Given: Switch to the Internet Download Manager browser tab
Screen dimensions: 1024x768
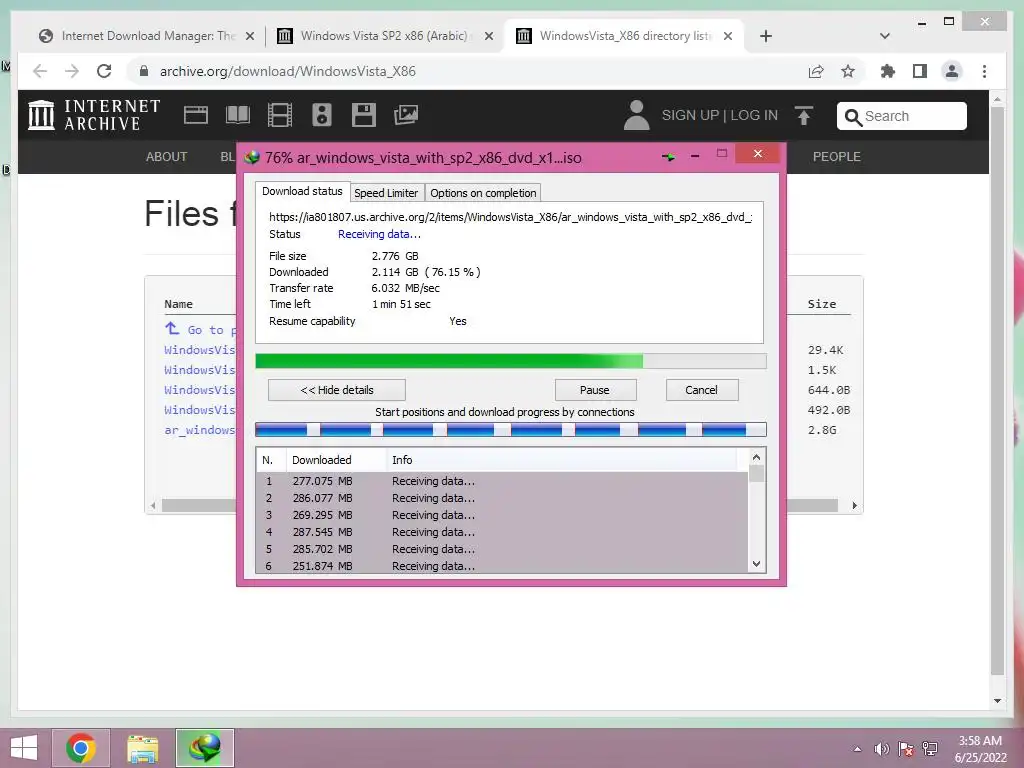Looking at the screenshot, I should 146,36.
